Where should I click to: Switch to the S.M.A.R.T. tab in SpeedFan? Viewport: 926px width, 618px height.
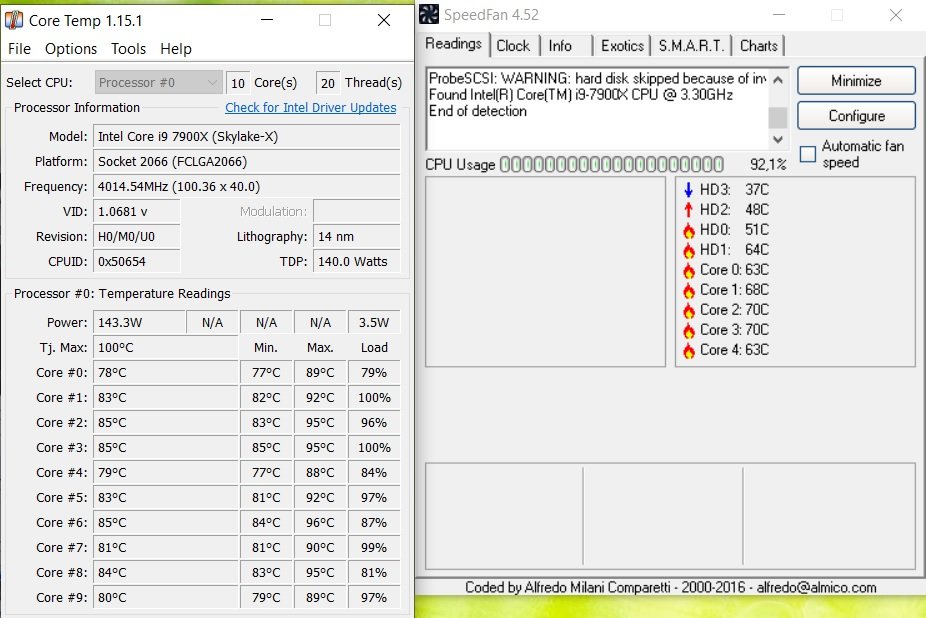(x=691, y=46)
